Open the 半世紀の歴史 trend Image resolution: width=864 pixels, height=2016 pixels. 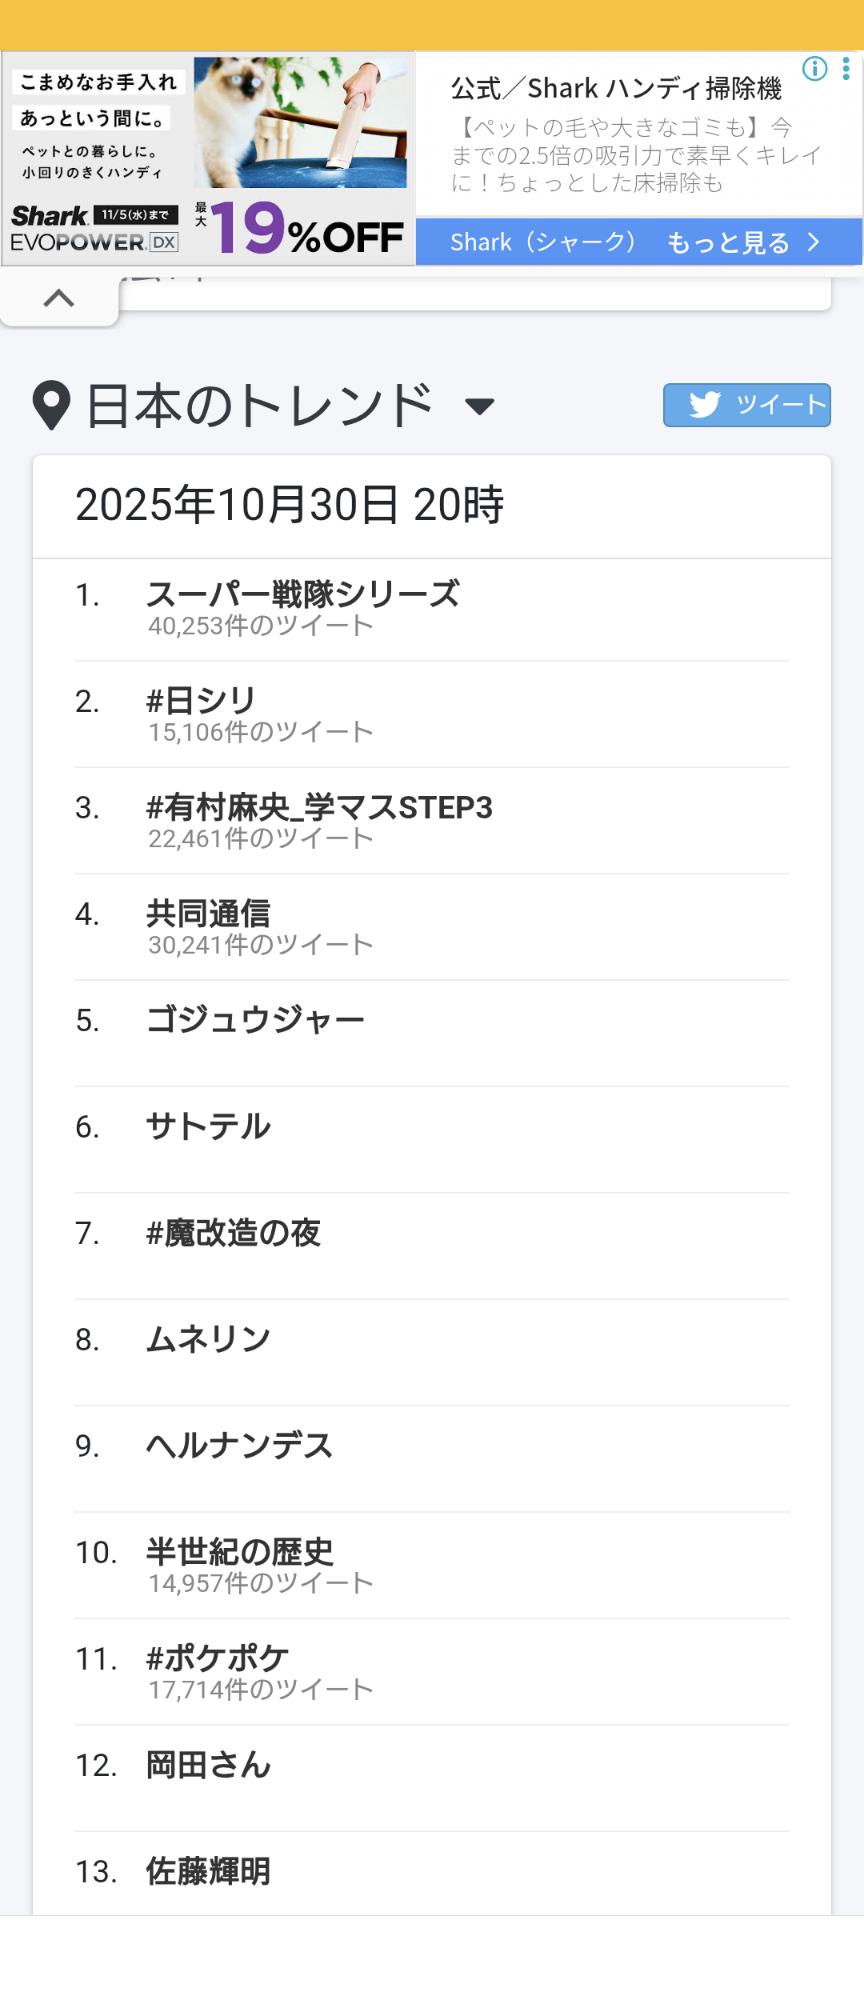(x=240, y=1552)
